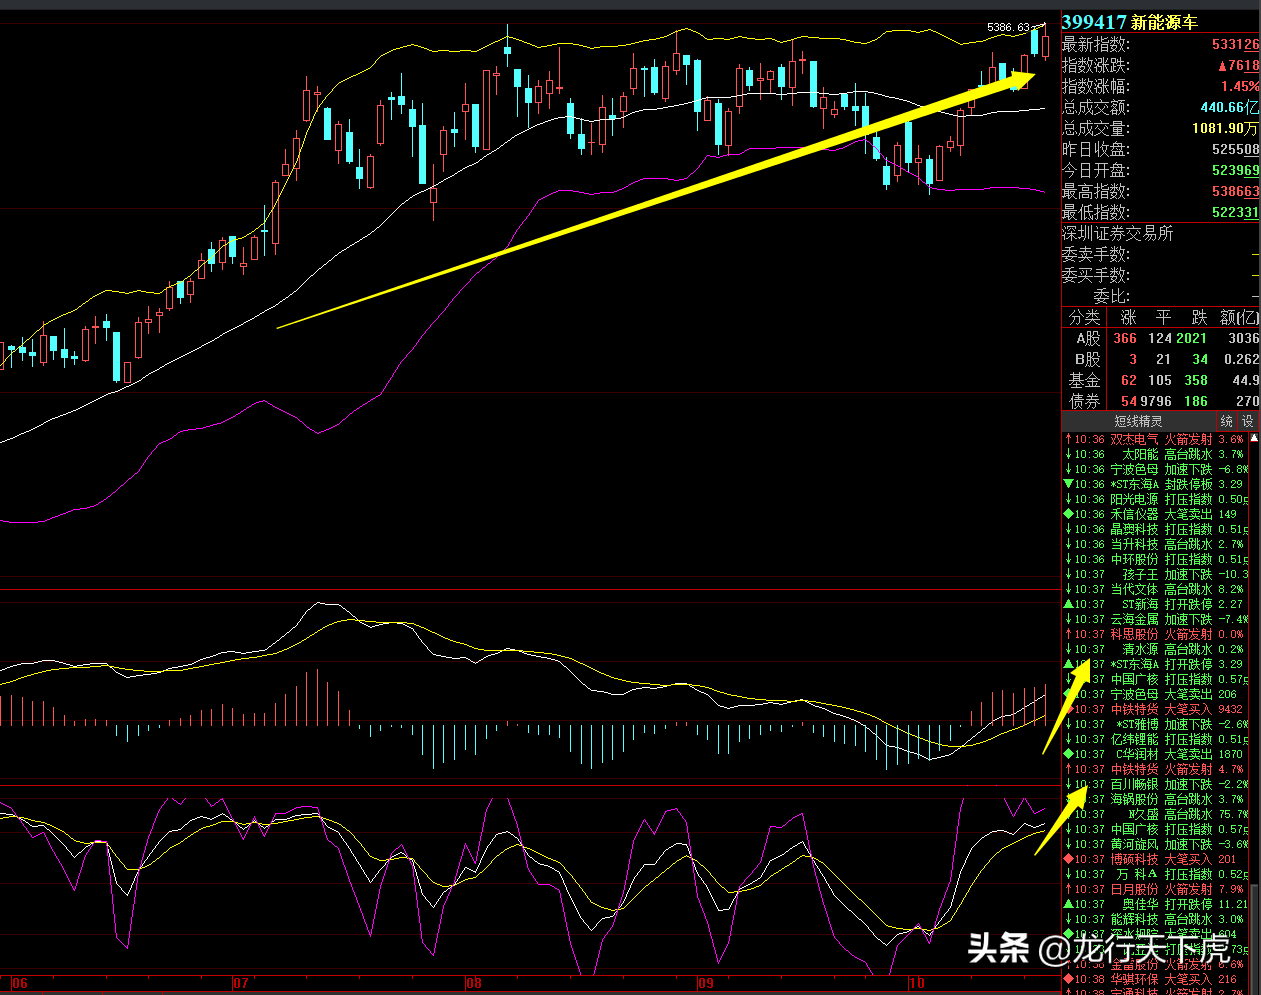Screen dimensions: 1261x995
Task: Click the 08 month marker on time axis
Action: click(x=473, y=983)
